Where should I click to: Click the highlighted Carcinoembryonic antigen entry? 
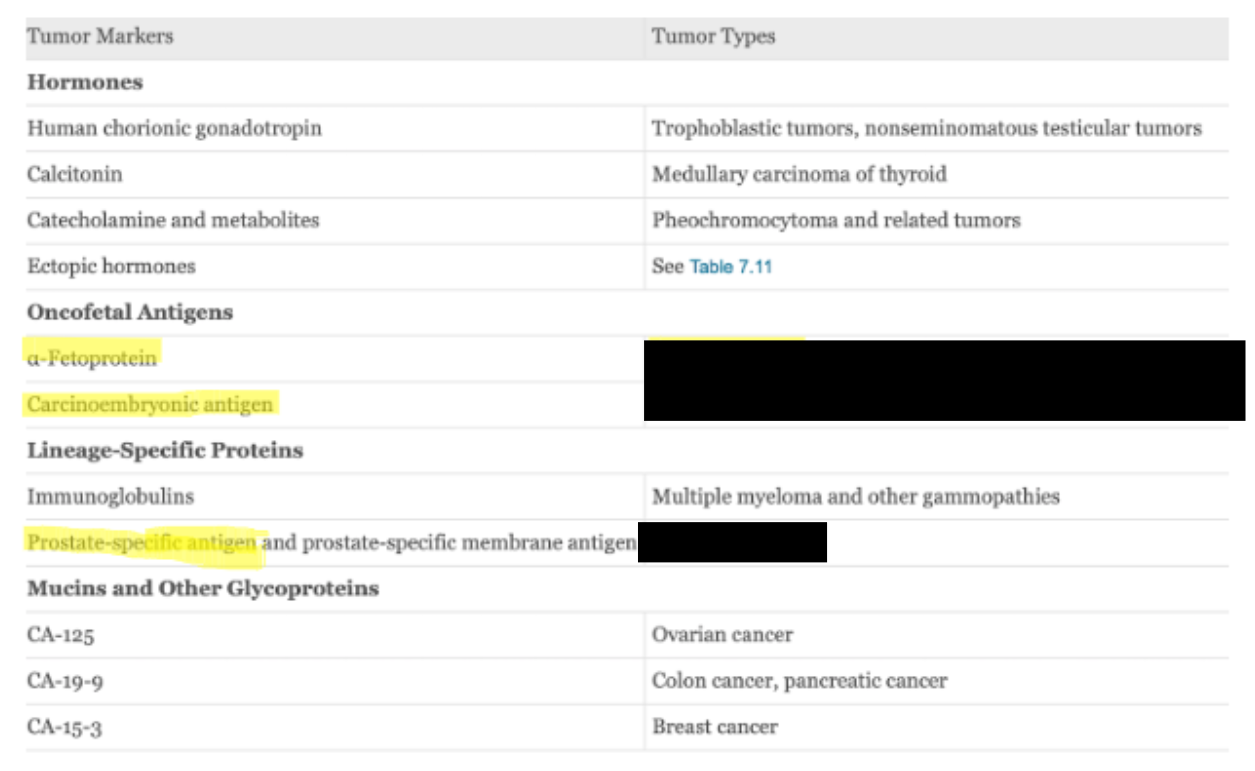(150, 404)
